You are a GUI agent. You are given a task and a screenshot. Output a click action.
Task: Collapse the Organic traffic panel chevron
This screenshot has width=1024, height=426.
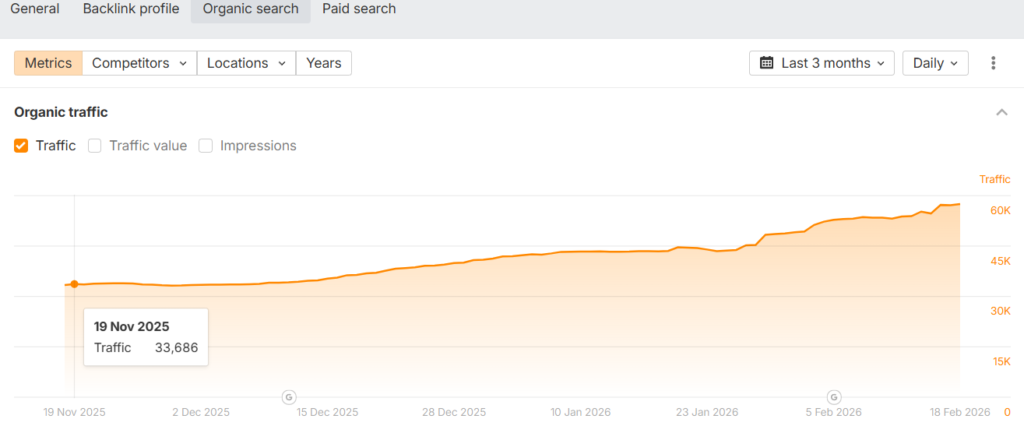point(1001,112)
